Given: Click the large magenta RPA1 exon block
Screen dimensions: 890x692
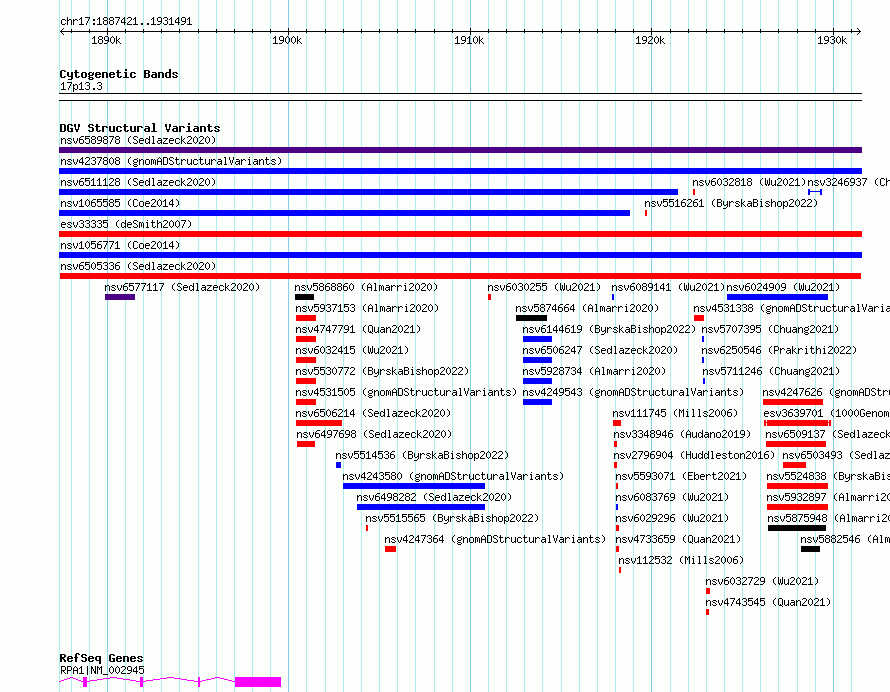Looking at the screenshot, I should (258, 682).
